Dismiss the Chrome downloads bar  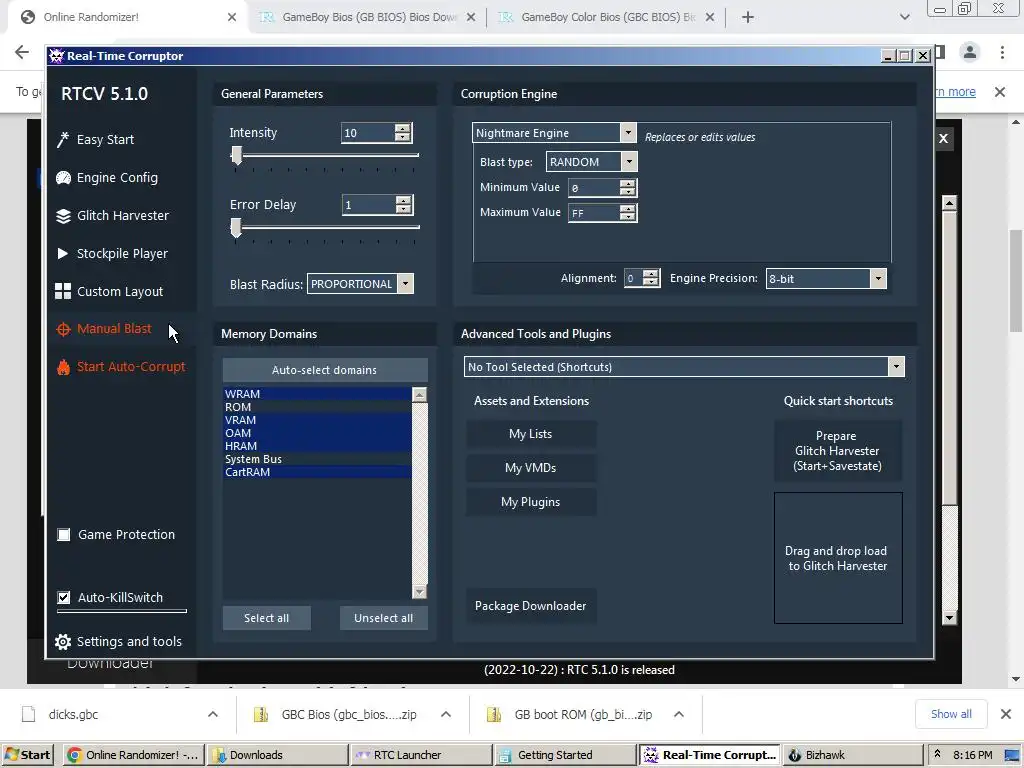click(1006, 714)
